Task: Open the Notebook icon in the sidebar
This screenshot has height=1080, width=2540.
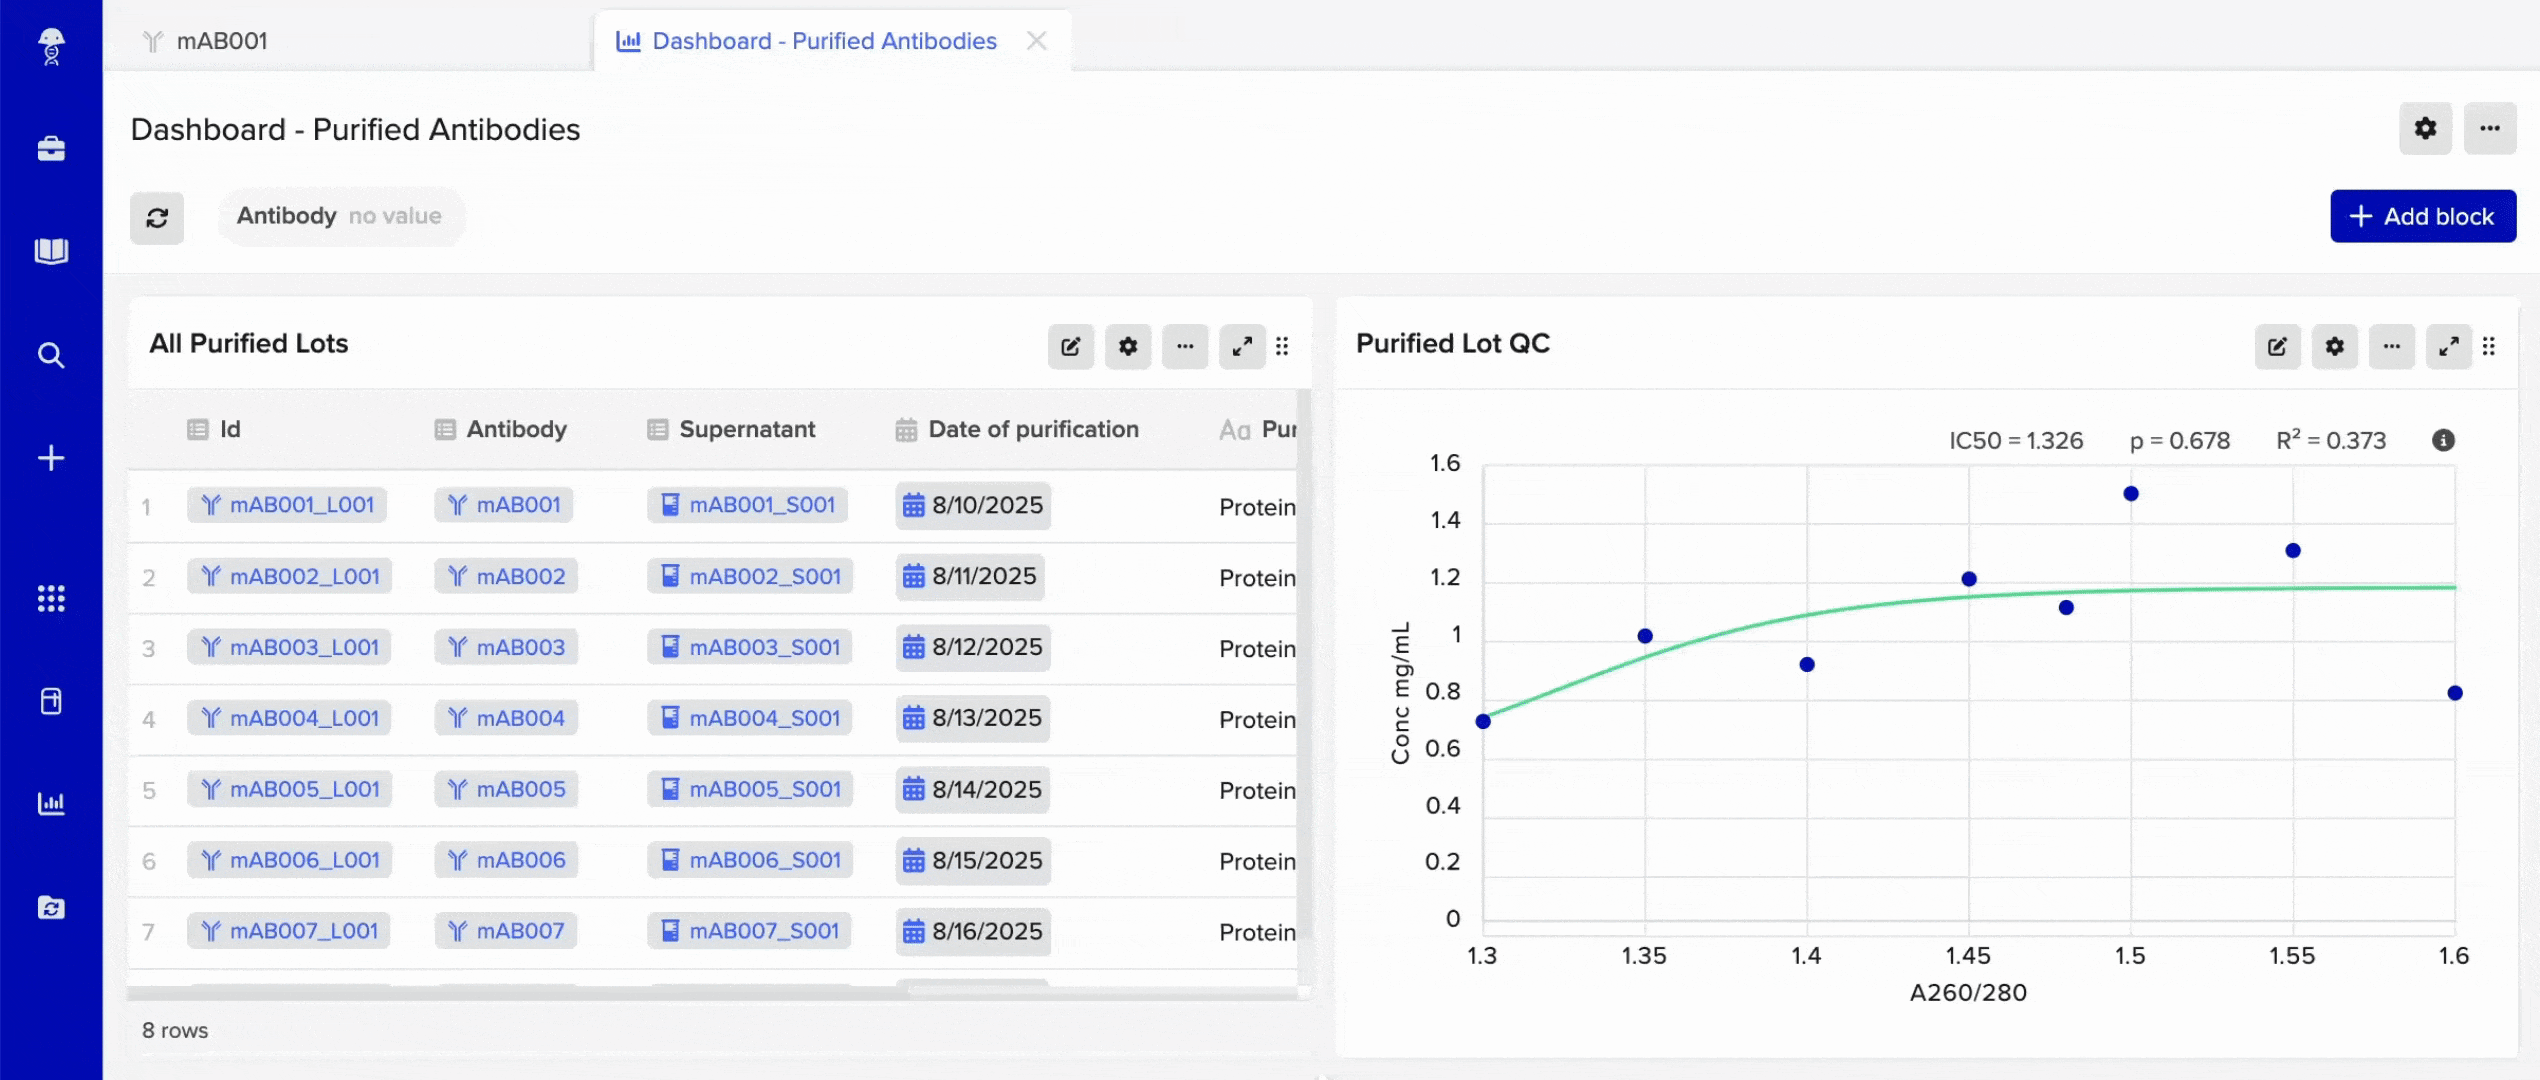Action: coord(50,250)
